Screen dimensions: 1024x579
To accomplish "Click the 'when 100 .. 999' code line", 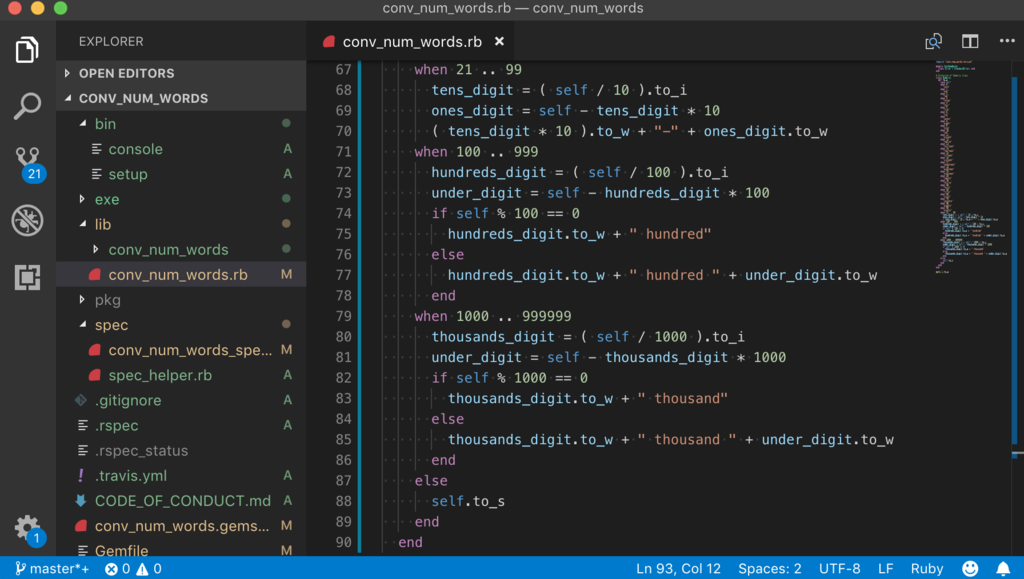I will pyautogui.click(x=476, y=151).
